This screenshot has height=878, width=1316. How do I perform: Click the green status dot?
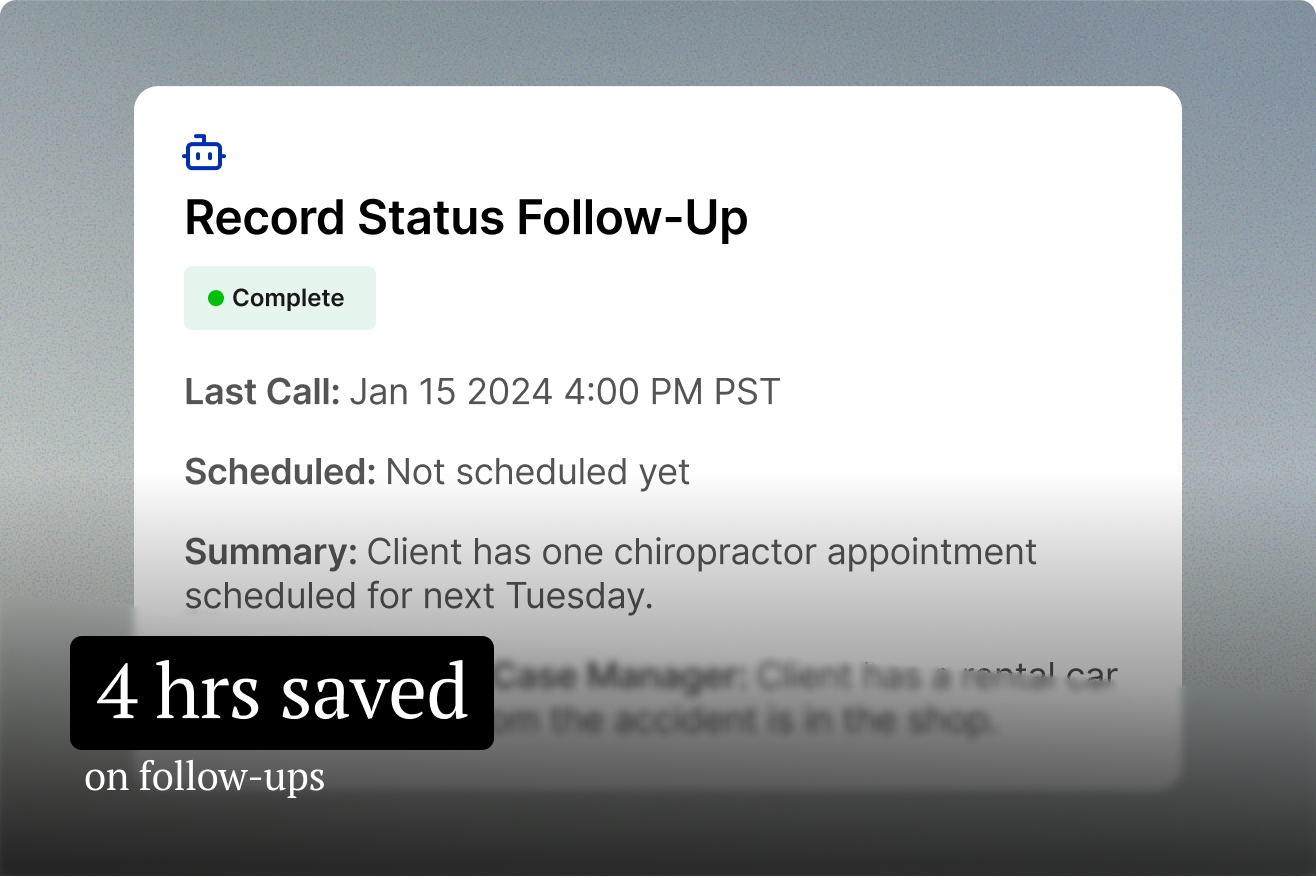pyautogui.click(x=215, y=298)
